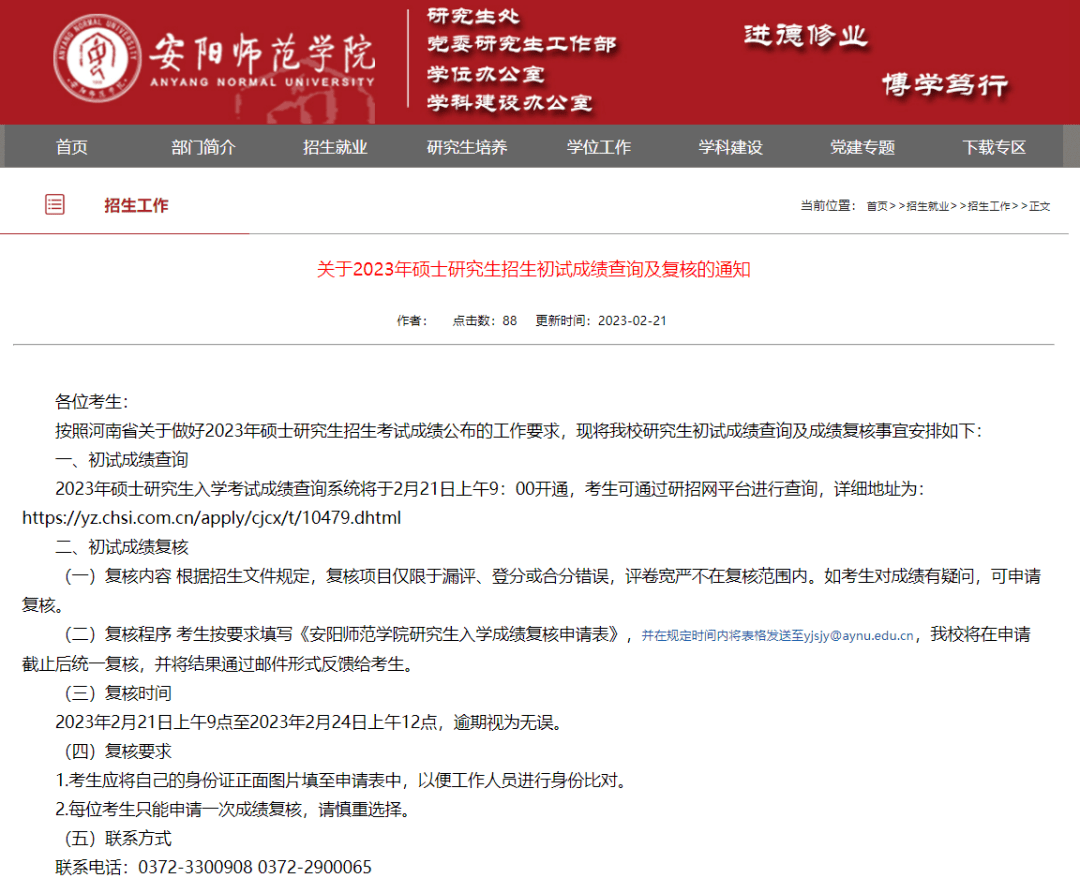Click the heading 二、初试成绩复核
The image size is (1080, 878).
click(122, 547)
